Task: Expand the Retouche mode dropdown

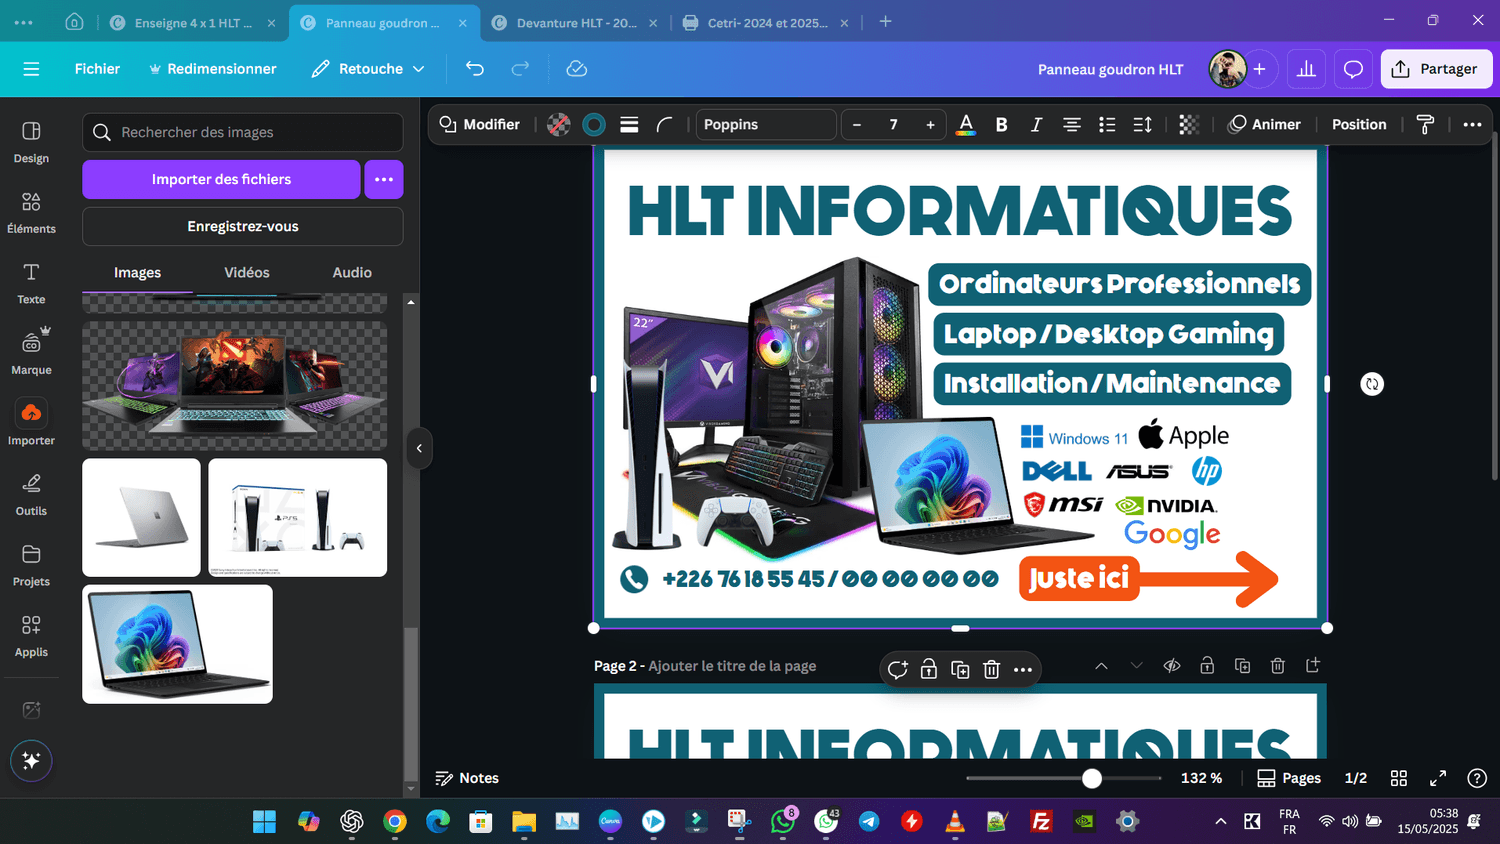Action: point(368,69)
